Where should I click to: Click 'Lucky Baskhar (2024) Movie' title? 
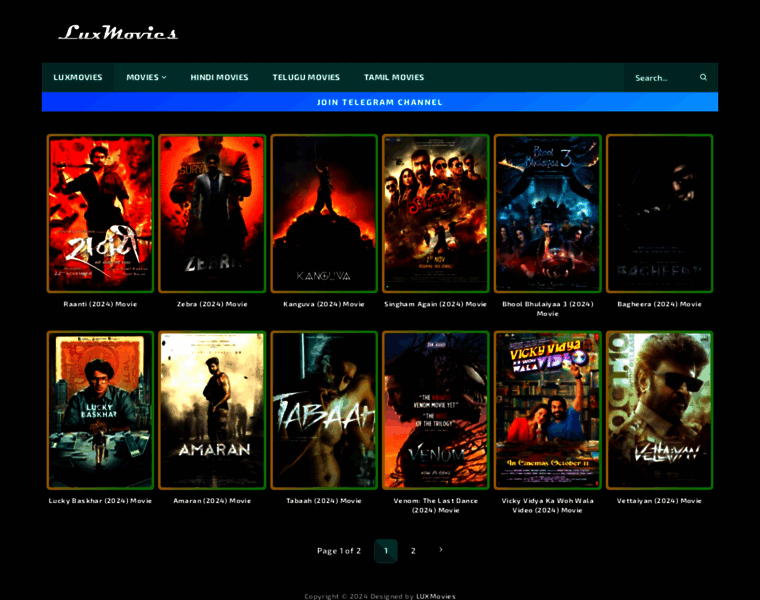point(100,501)
